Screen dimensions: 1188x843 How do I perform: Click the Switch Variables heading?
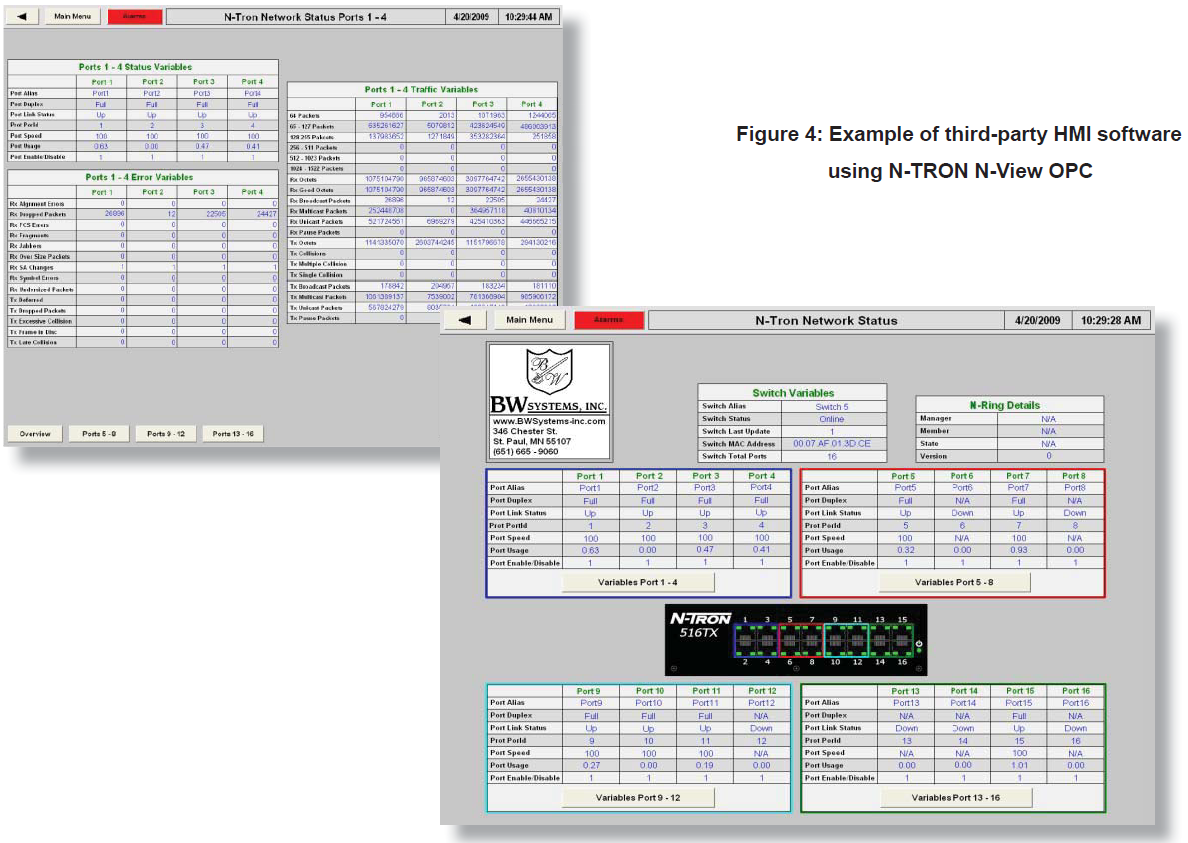coord(793,393)
